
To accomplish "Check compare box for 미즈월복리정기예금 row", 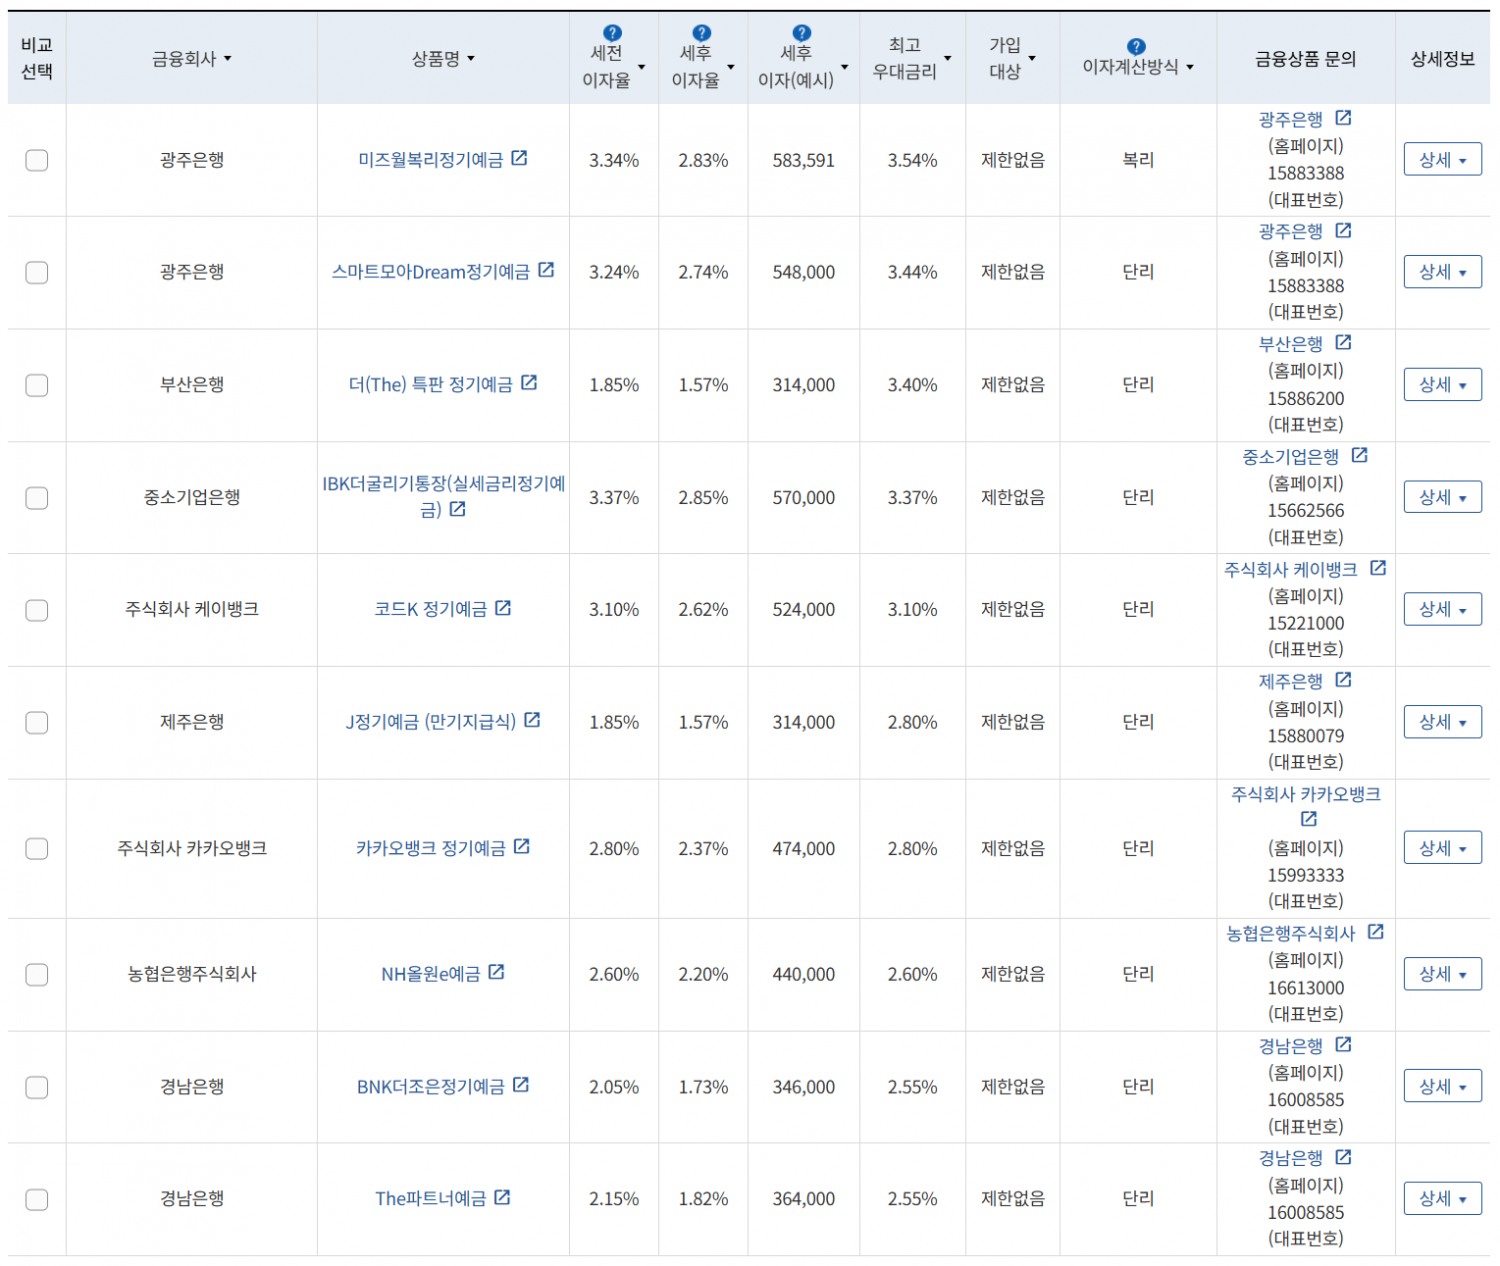I will tap(37, 160).
